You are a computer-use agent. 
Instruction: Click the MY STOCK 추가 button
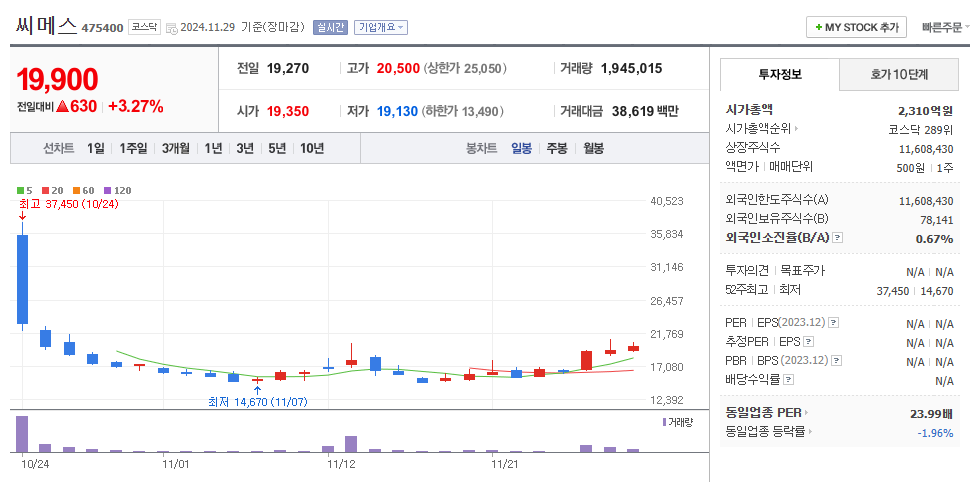coord(856,27)
